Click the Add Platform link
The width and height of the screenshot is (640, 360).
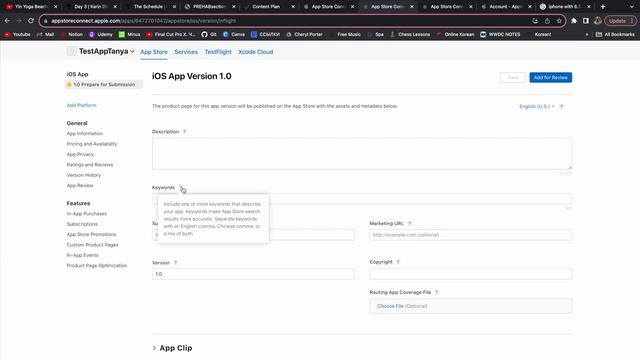[82, 105]
